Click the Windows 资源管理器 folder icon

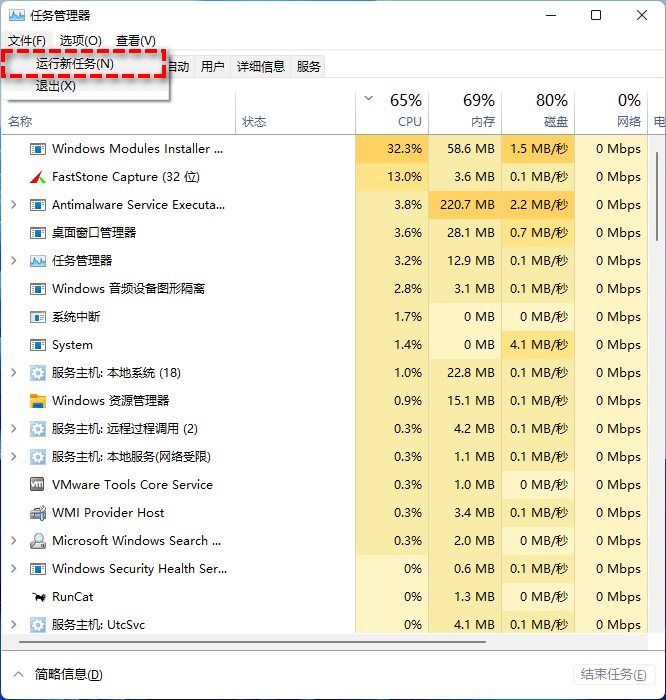coord(38,401)
